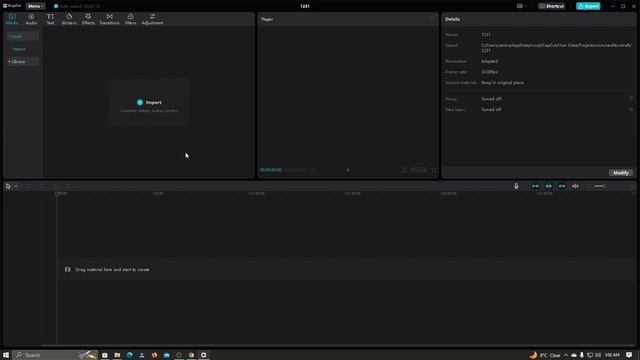Toggle the preview axis
The width and height of the screenshot is (640, 360).
click(575, 186)
